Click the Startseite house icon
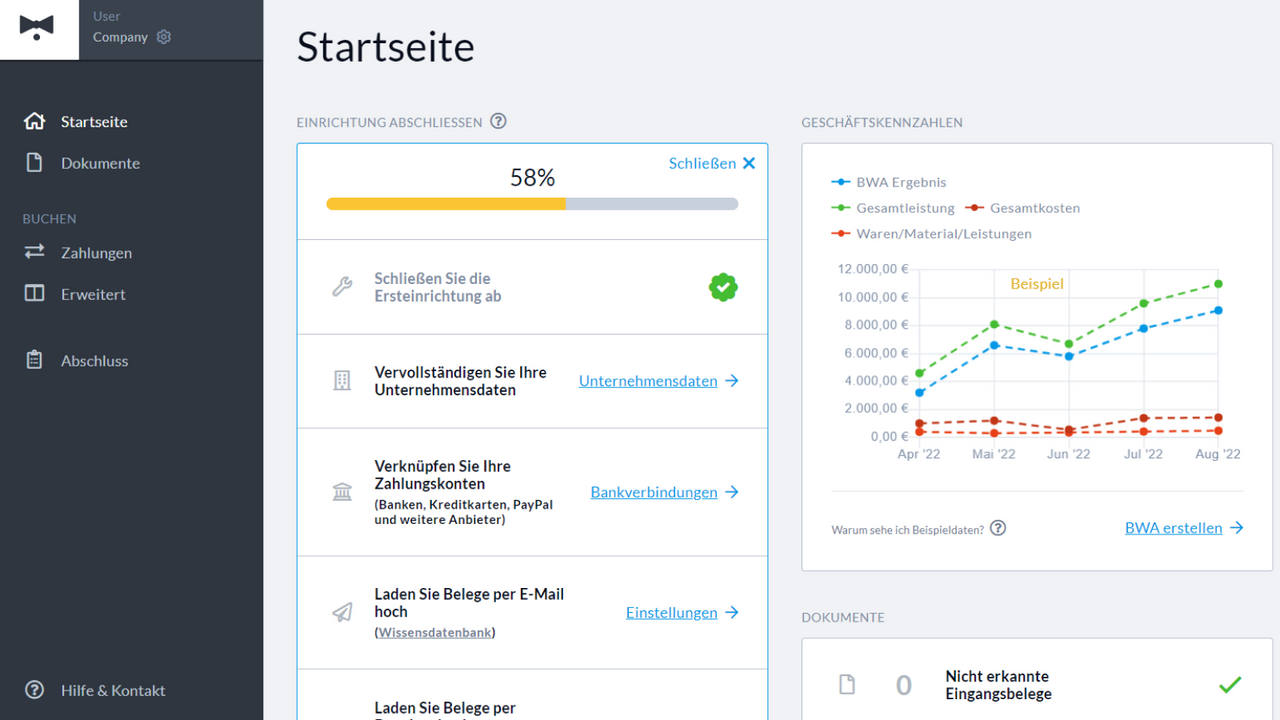Screen dimensions: 1280x720 [35, 122]
